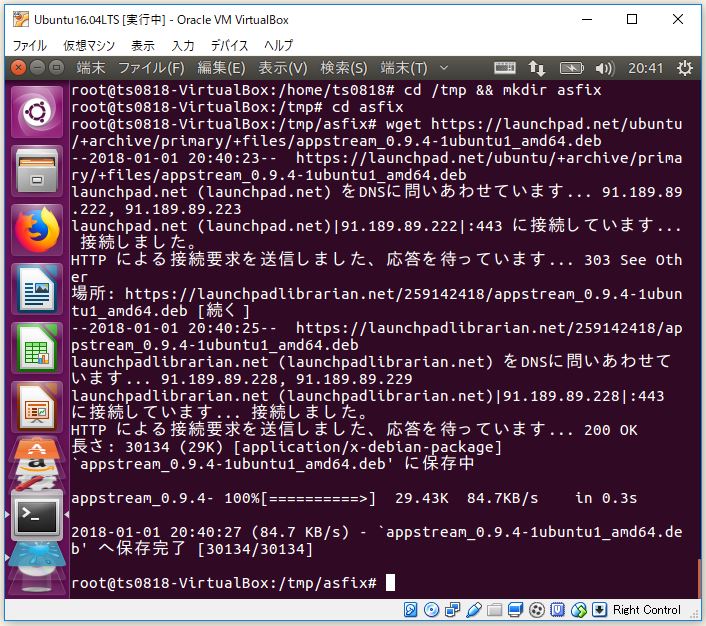Open the 端末 application menu
Screen dimensions: 706x626
point(91,68)
